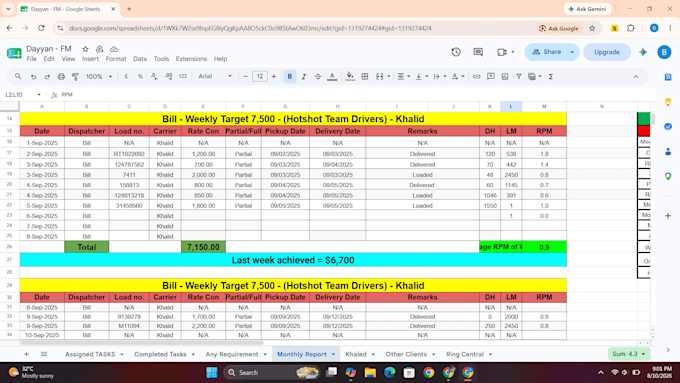Viewport: 680px width, 383px height.
Task: Toggle bold formatting
Action: click(x=290, y=76)
